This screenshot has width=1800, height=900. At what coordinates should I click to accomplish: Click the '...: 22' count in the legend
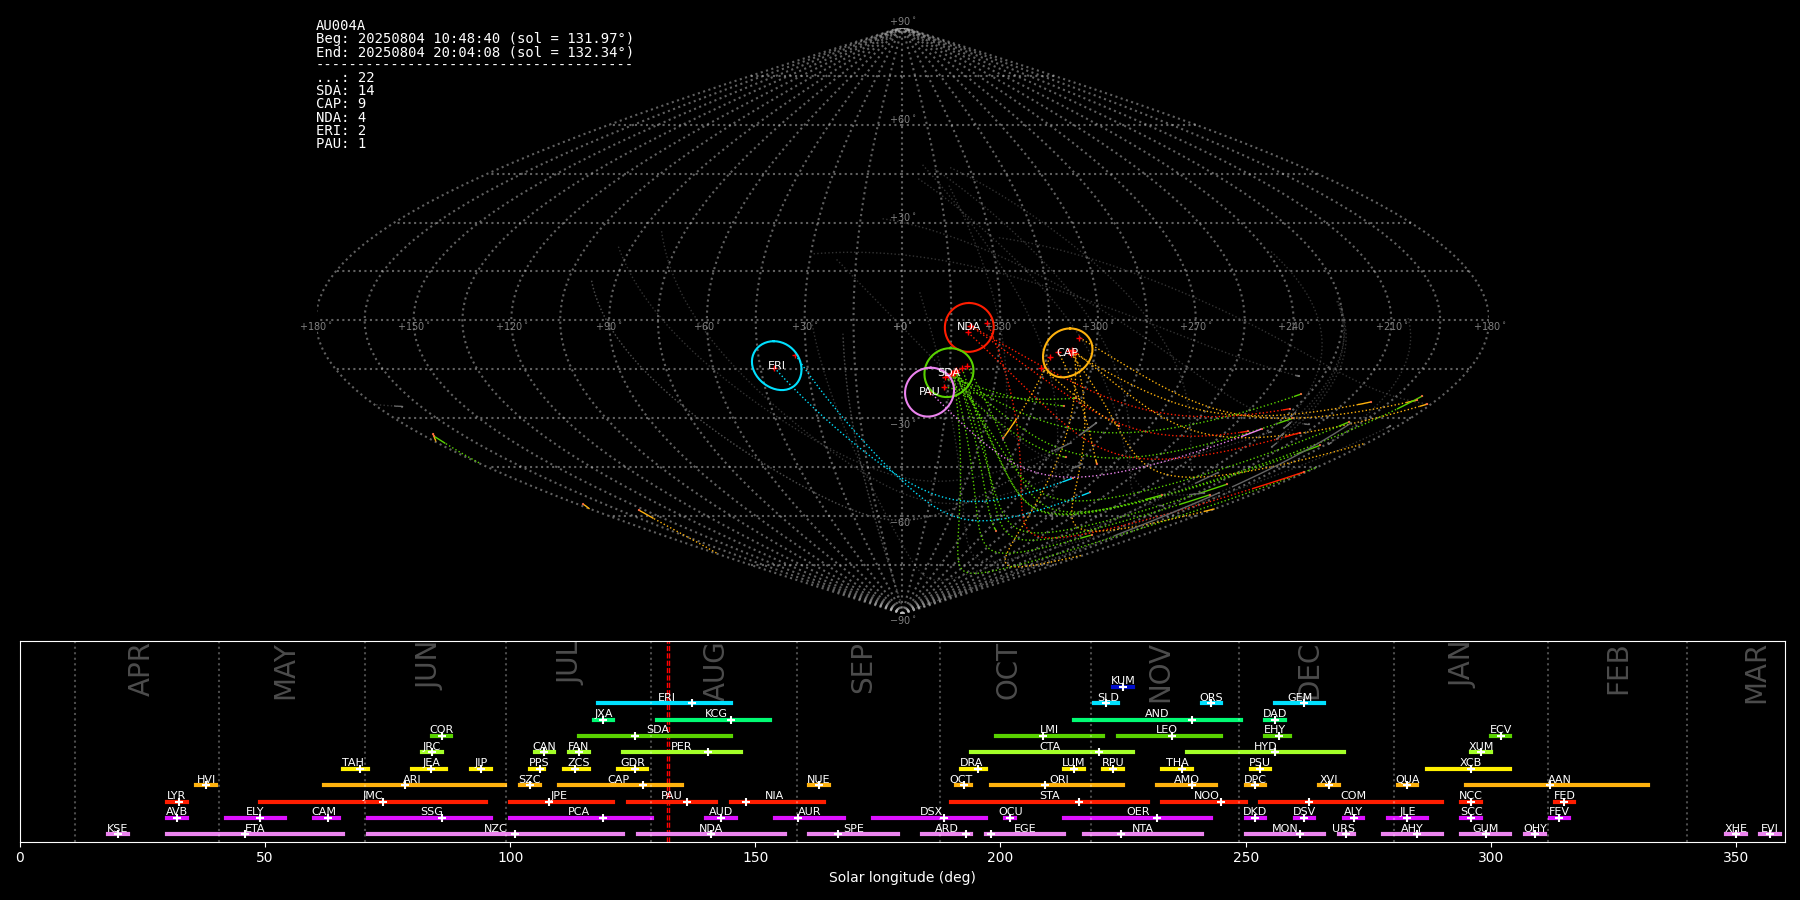[345, 78]
